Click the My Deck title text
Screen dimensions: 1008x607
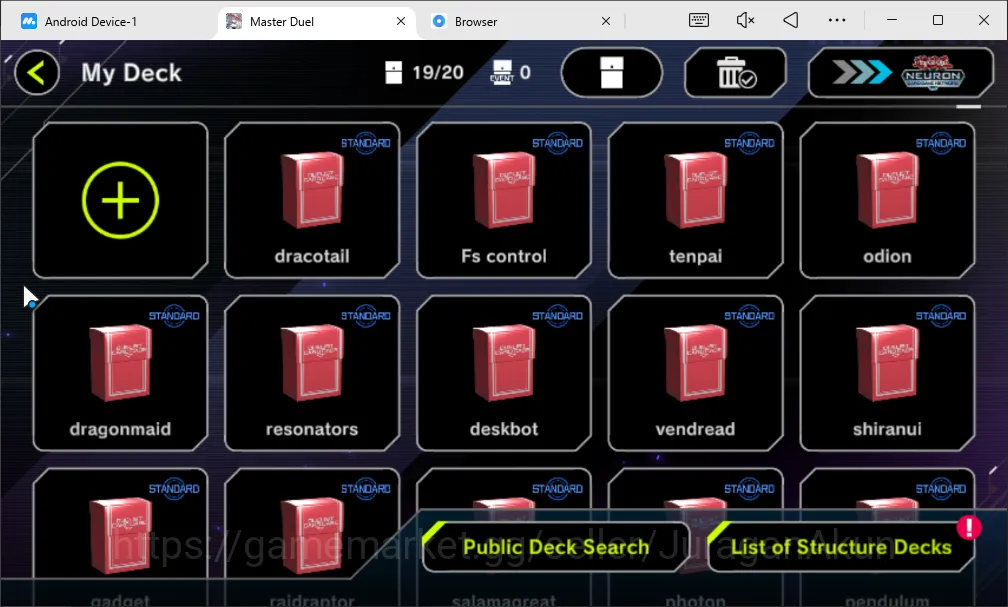pos(131,73)
